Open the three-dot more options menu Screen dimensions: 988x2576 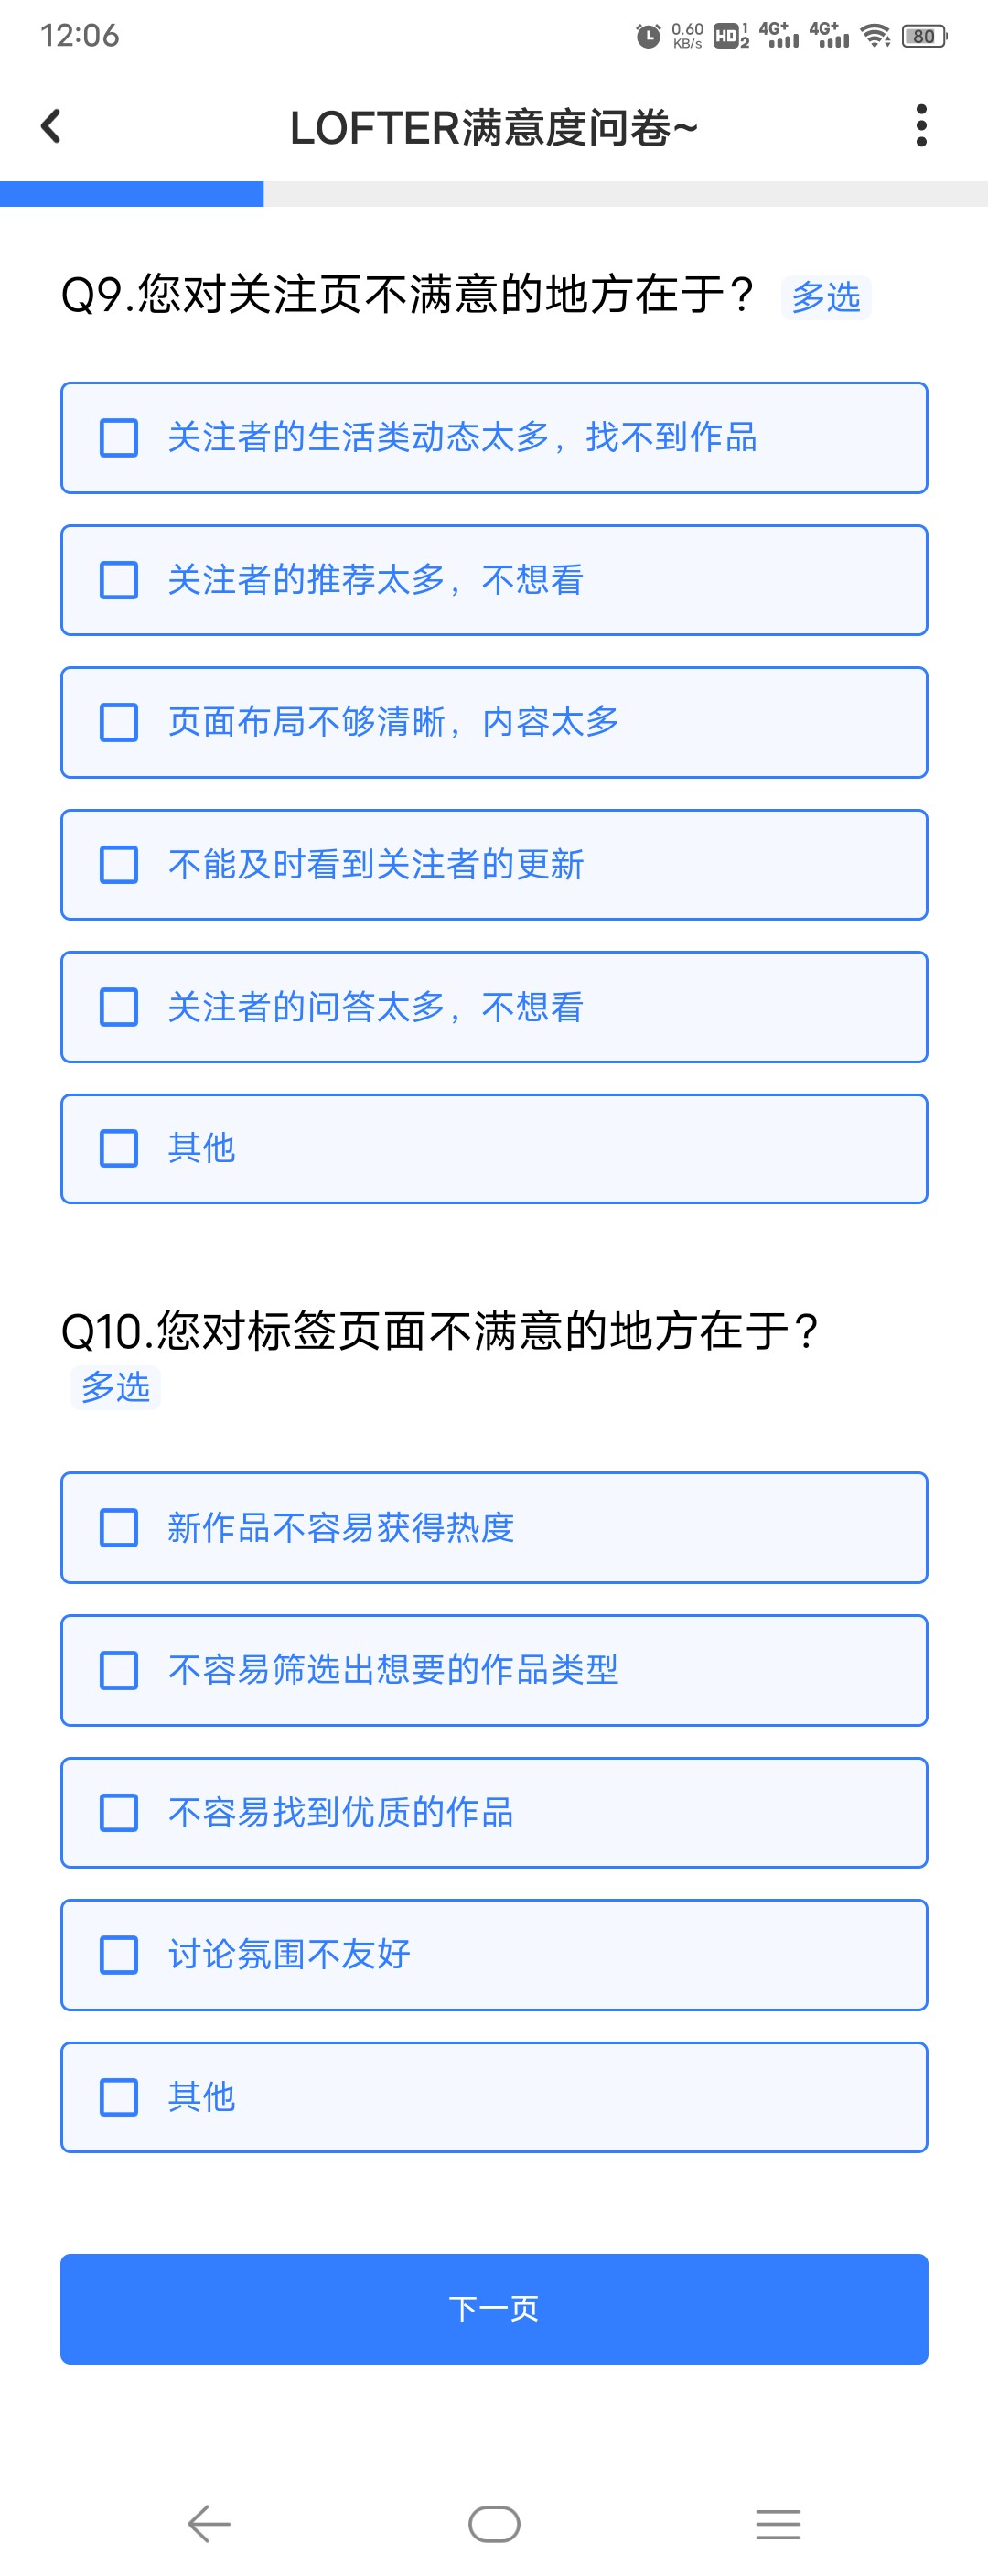tap(921, 126)
